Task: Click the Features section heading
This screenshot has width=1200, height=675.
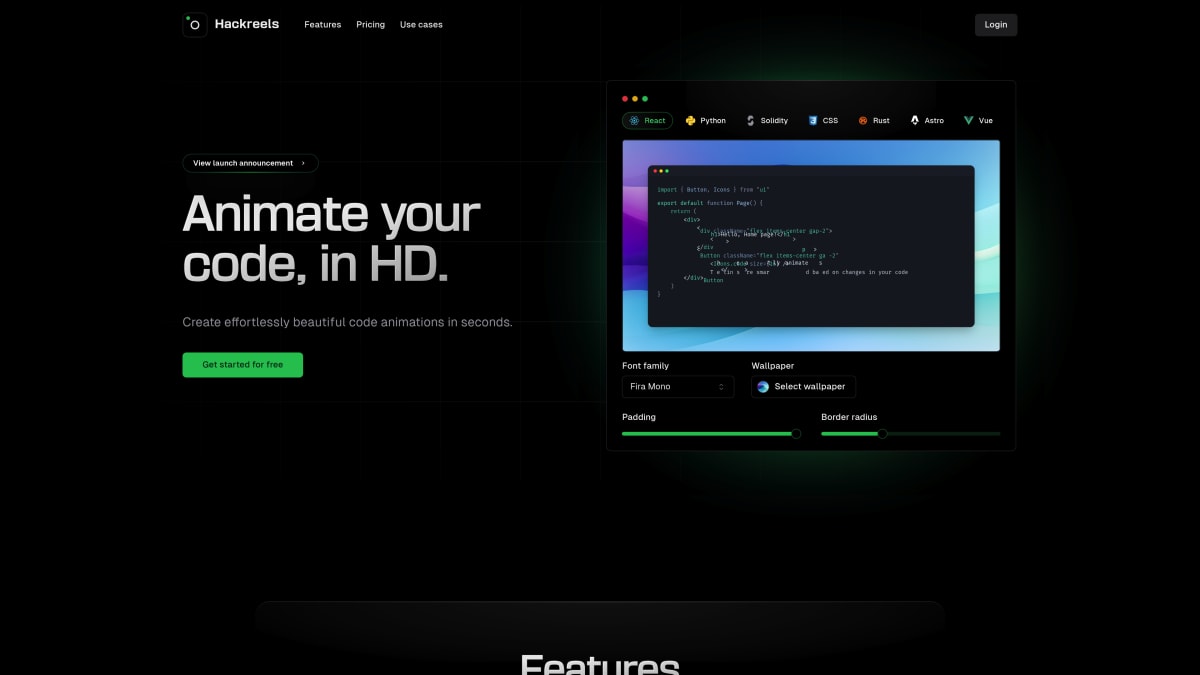Action: click(x=600, y=665)
